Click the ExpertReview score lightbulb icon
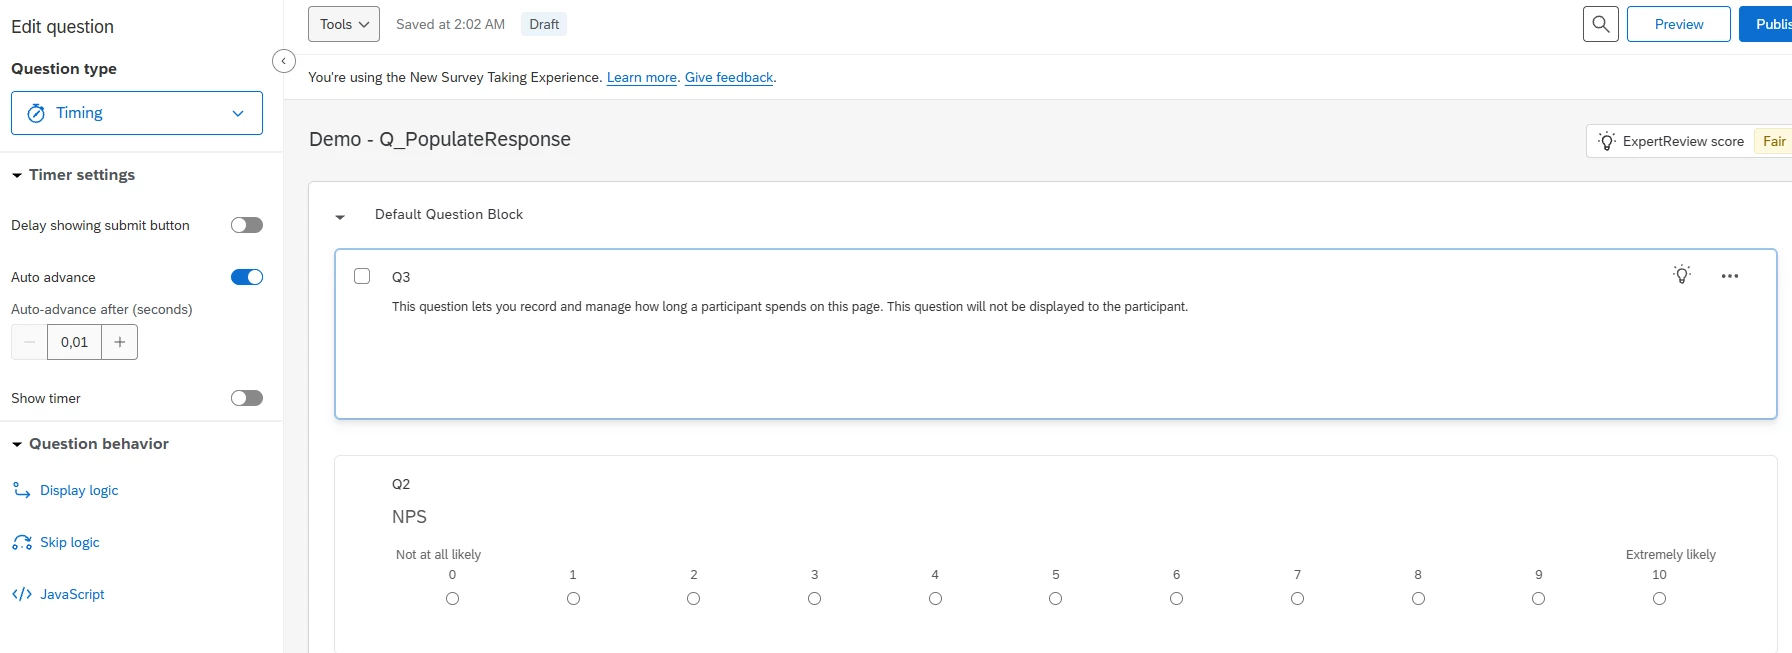 1607,141
